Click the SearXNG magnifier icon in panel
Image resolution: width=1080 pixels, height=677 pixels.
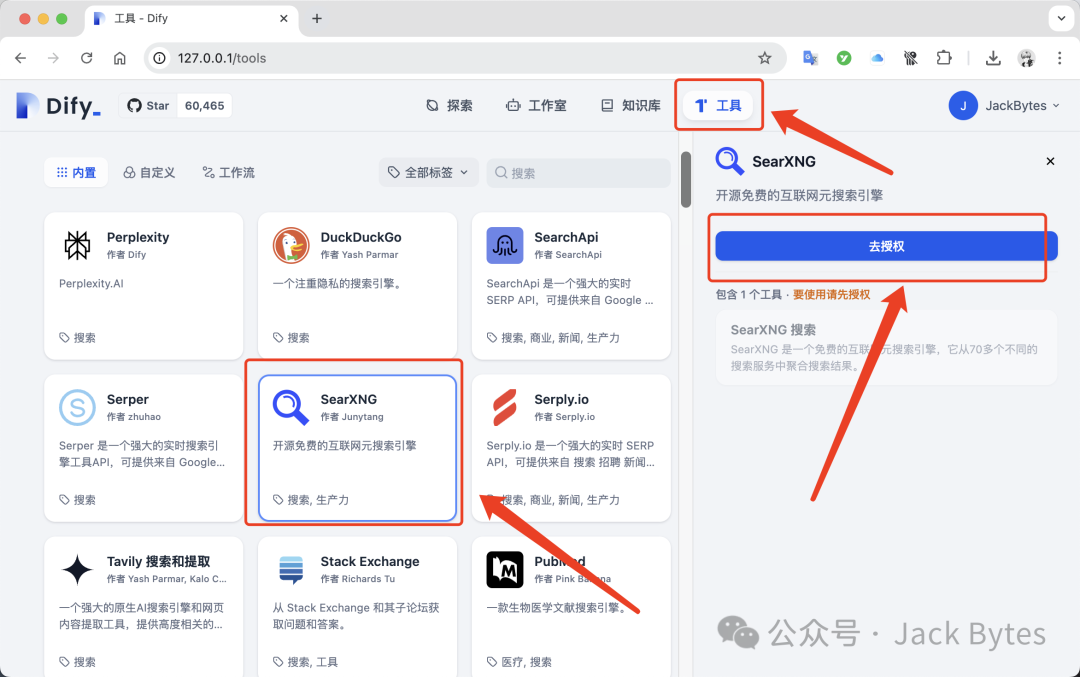tap(729, 161)
